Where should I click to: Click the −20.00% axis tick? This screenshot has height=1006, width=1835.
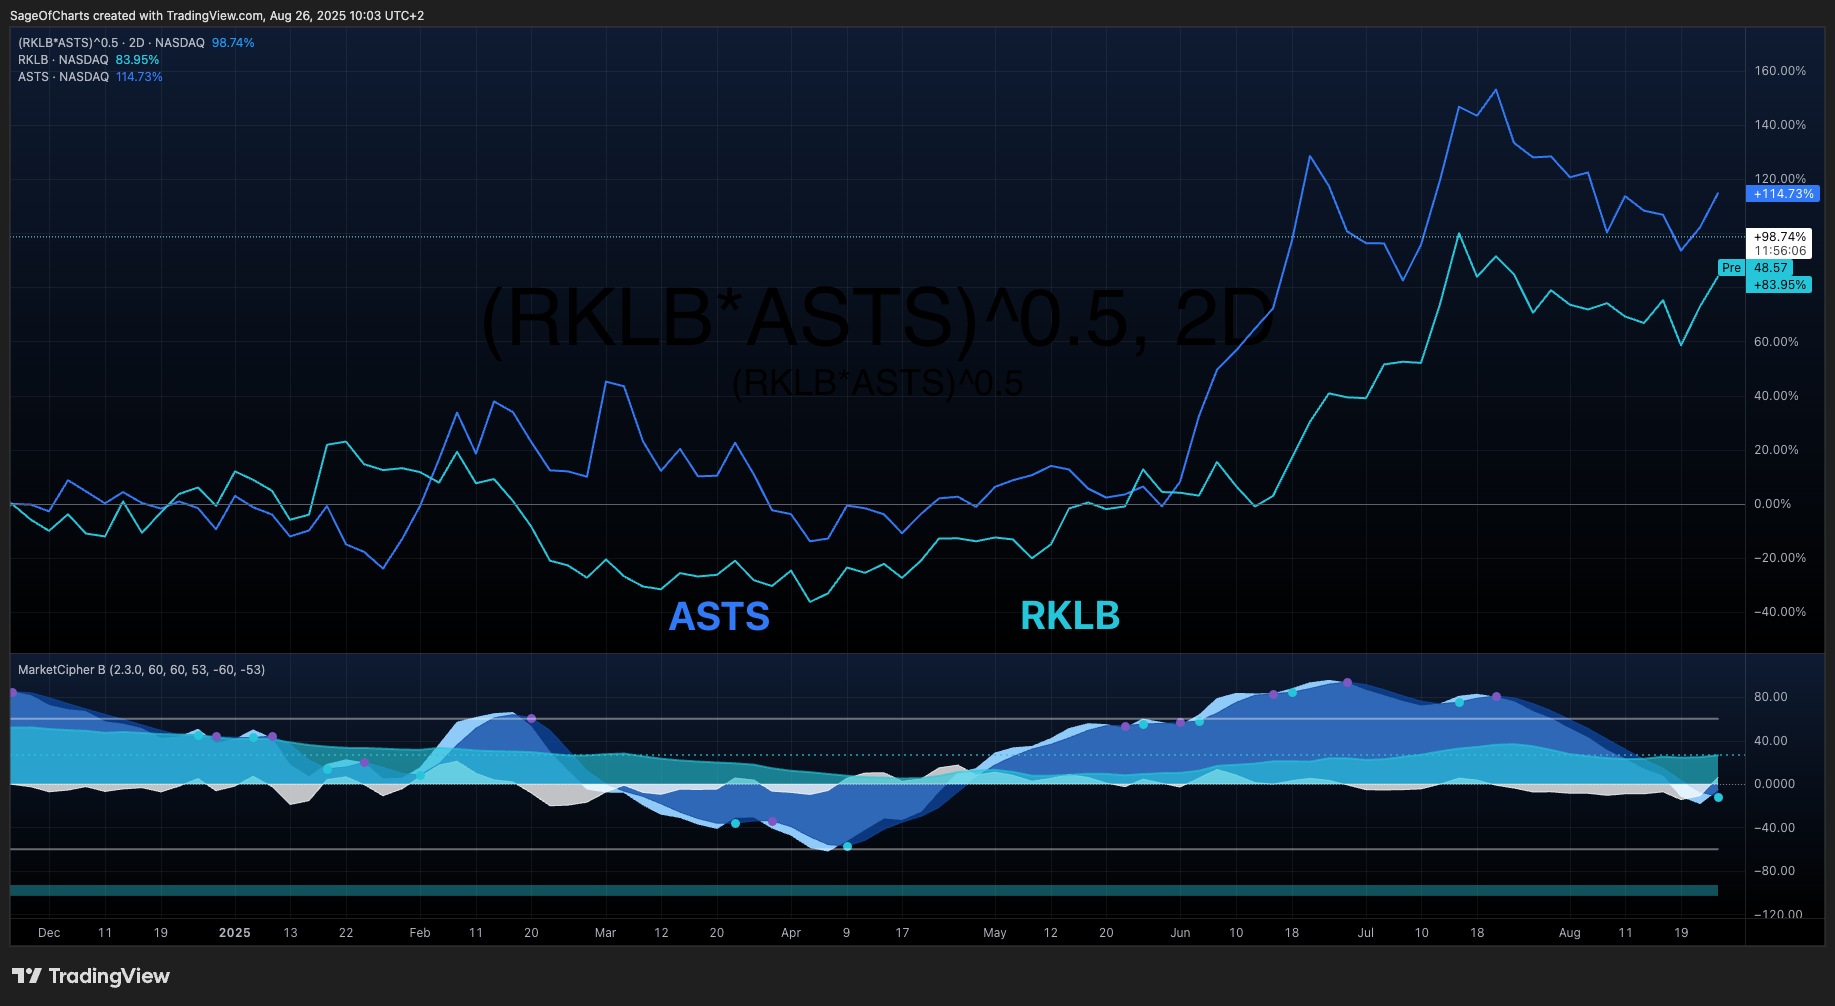coord(1780,558)
